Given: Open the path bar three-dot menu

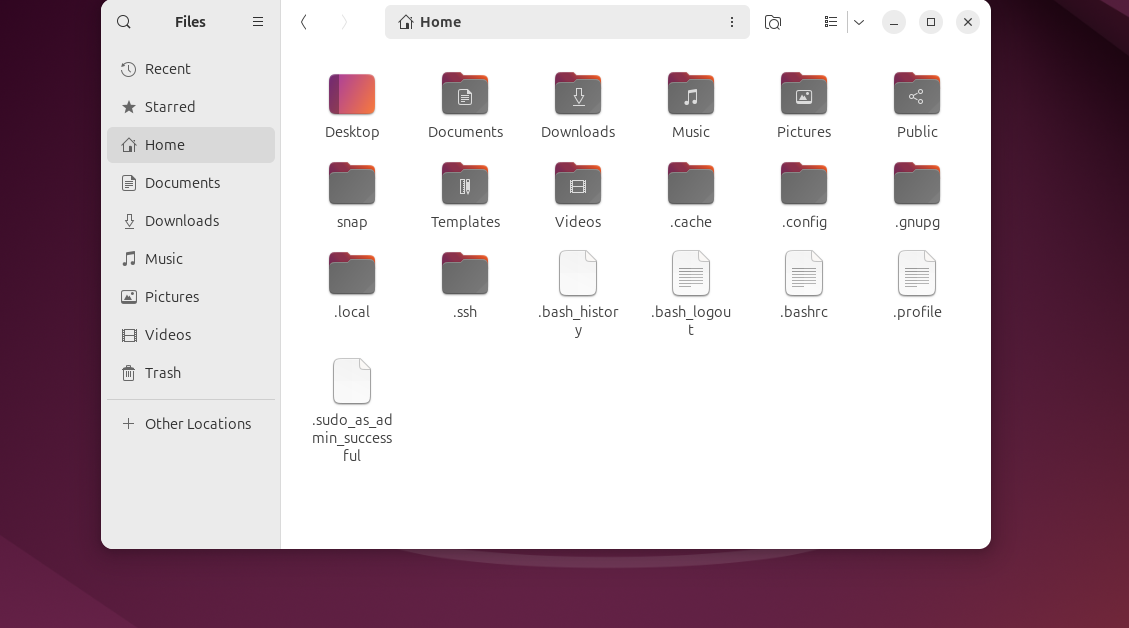Looking at the screenshot, I should pos(732,22).
